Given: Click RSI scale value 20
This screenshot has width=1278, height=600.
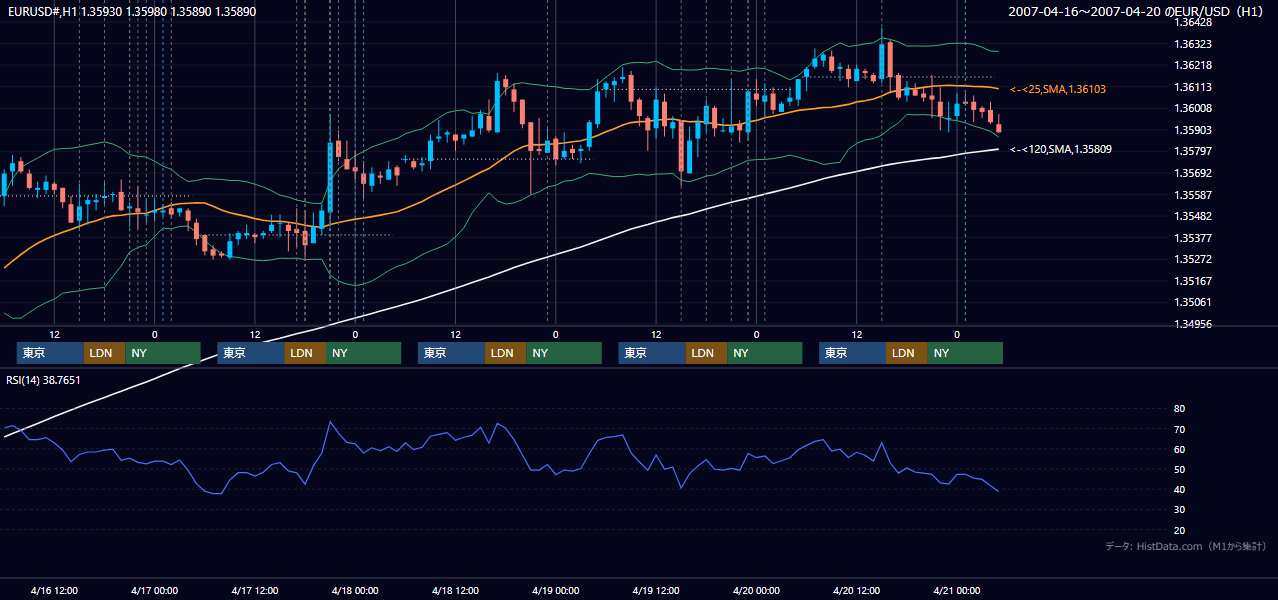Looking at the screenshot, I should point(1179,530).
